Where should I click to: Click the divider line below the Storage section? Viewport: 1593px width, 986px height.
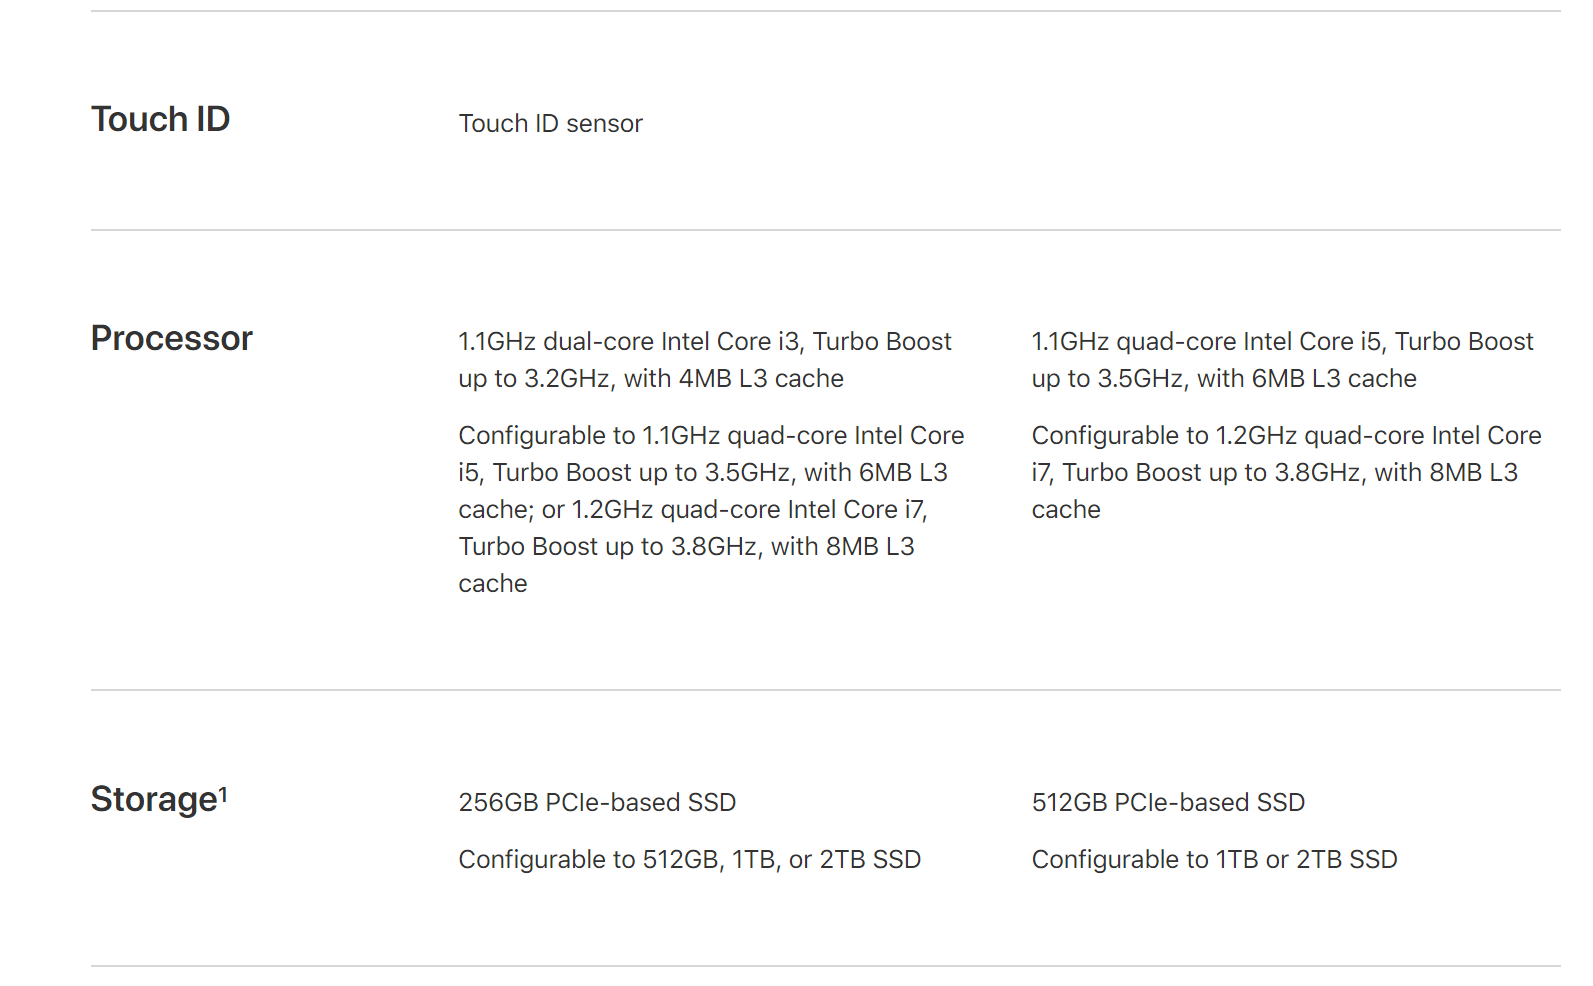825,966
